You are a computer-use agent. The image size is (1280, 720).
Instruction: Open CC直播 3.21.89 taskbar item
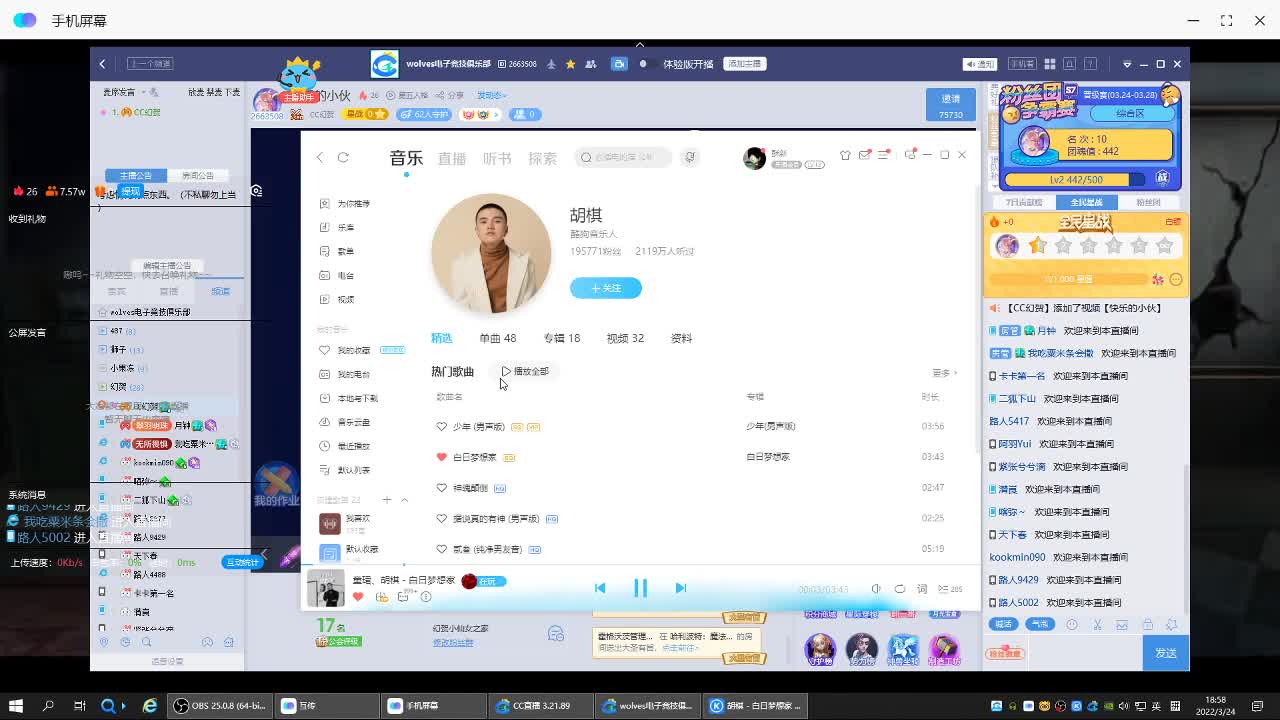click(543, 706)
